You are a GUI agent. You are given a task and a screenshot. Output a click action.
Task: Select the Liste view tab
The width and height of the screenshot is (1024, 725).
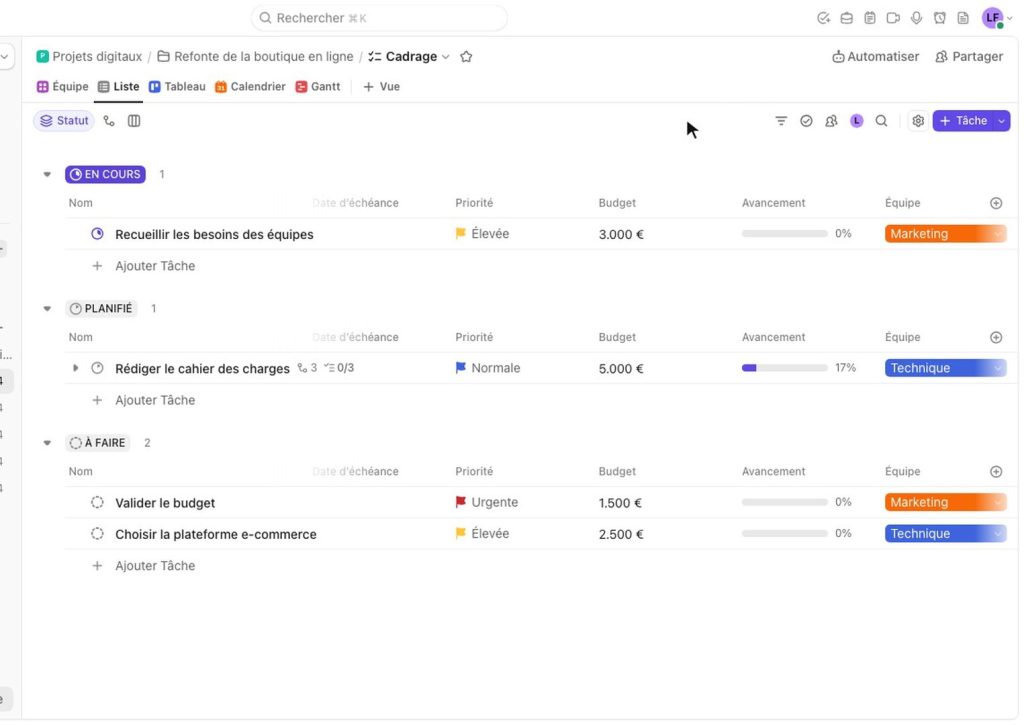pyautogui.click(x=119, y=87)
